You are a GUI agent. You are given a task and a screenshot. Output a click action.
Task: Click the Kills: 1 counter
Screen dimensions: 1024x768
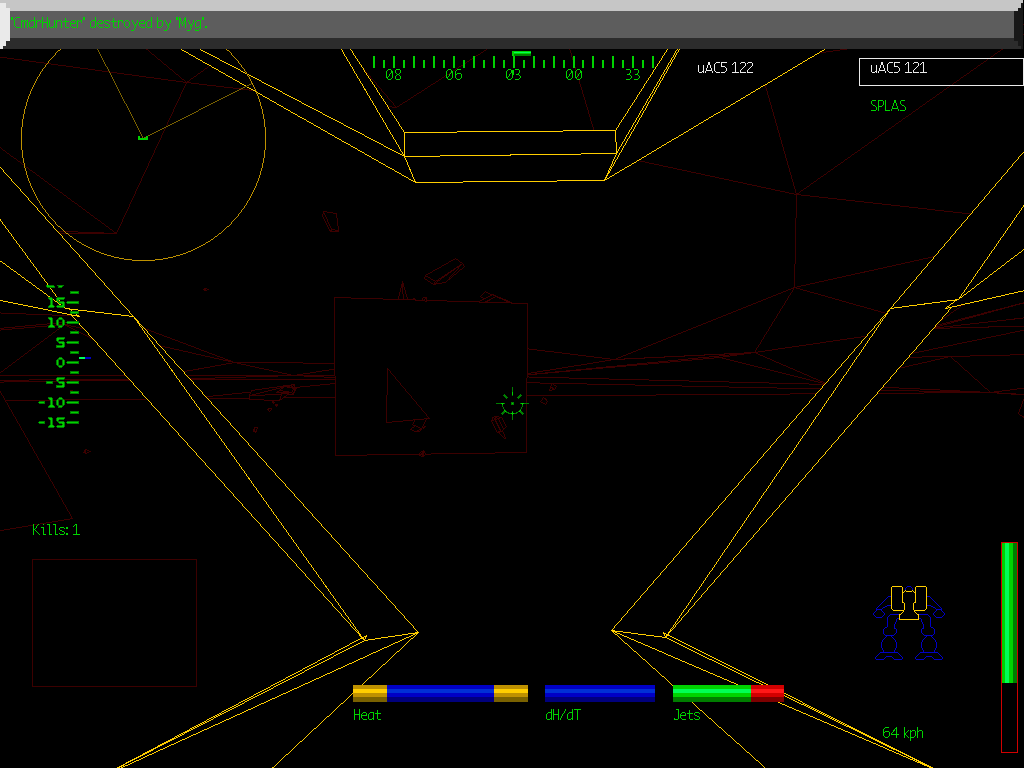(x=57, y=530)
